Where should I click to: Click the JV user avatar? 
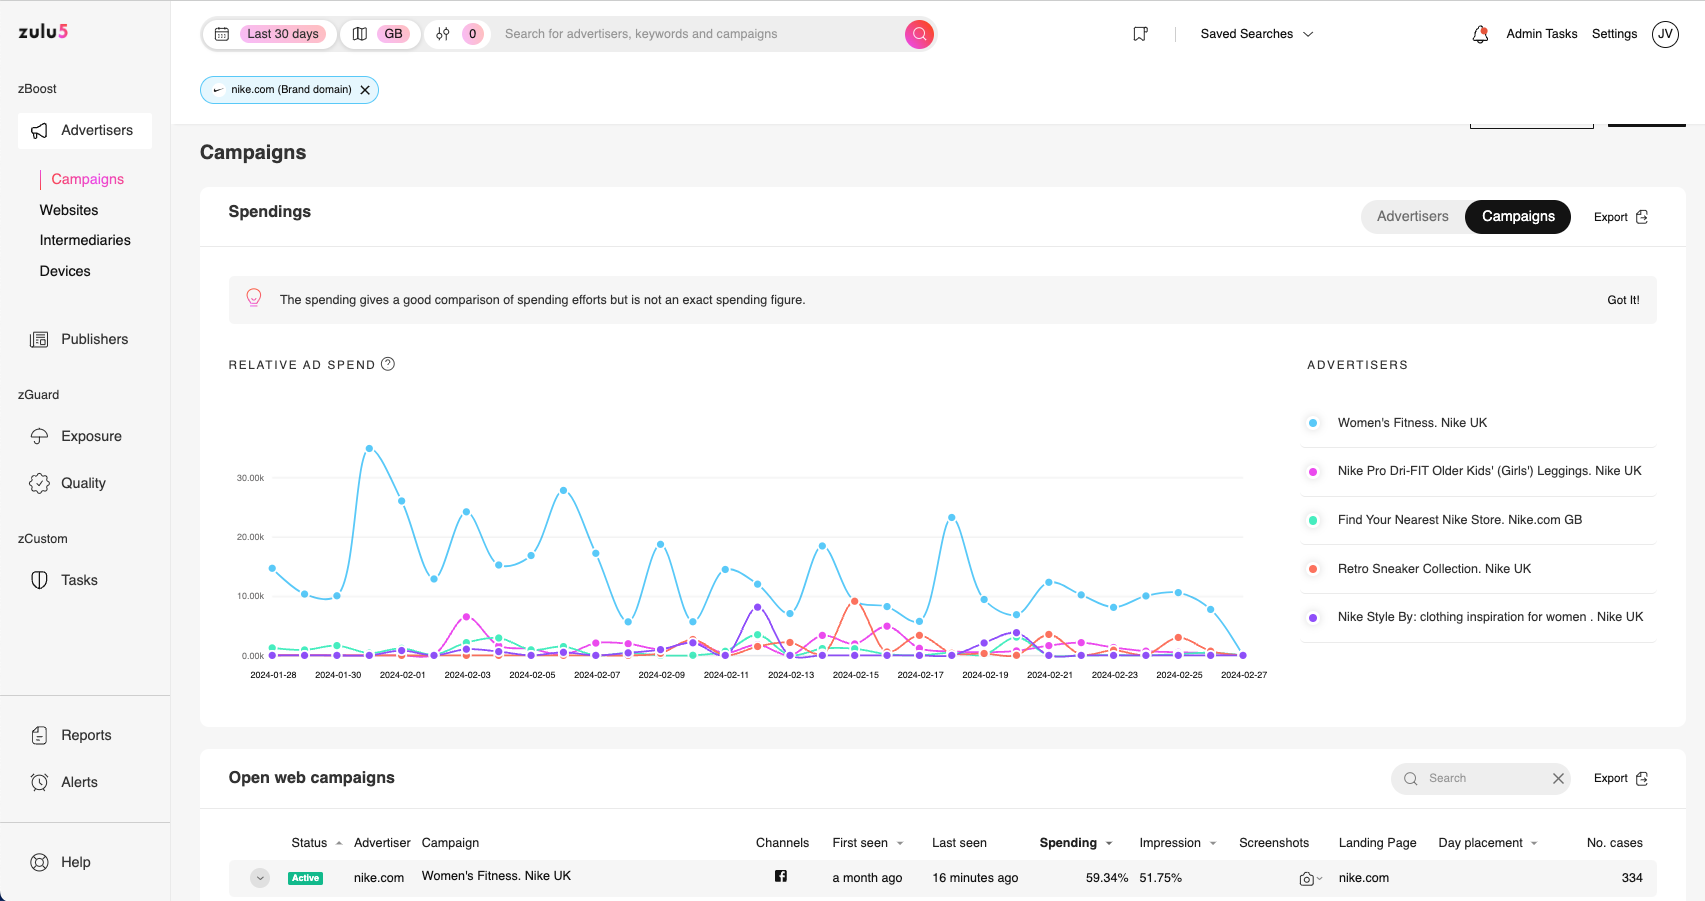point(1665,34)
